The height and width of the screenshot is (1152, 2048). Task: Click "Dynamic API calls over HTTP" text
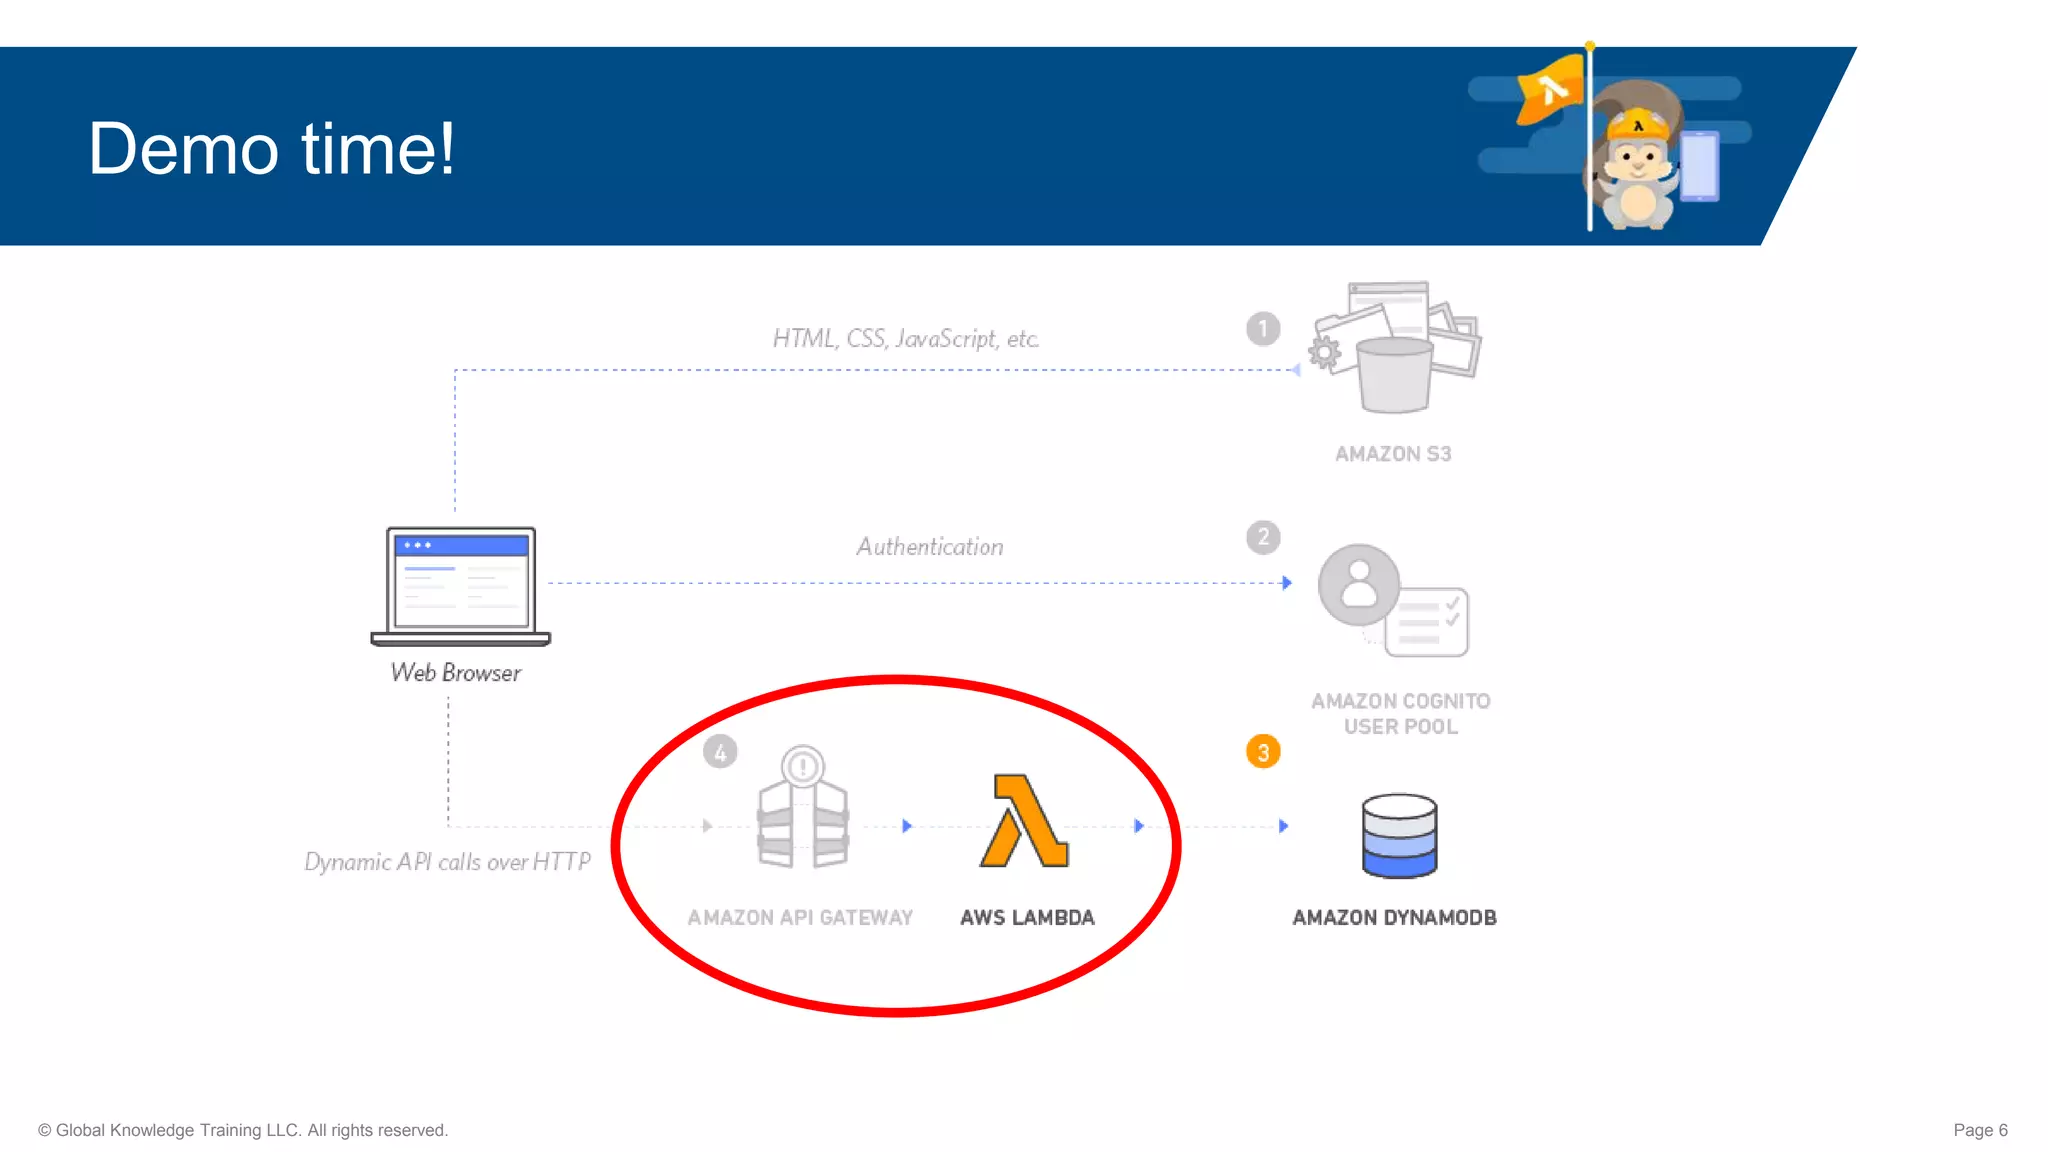(x=447, y=862)
